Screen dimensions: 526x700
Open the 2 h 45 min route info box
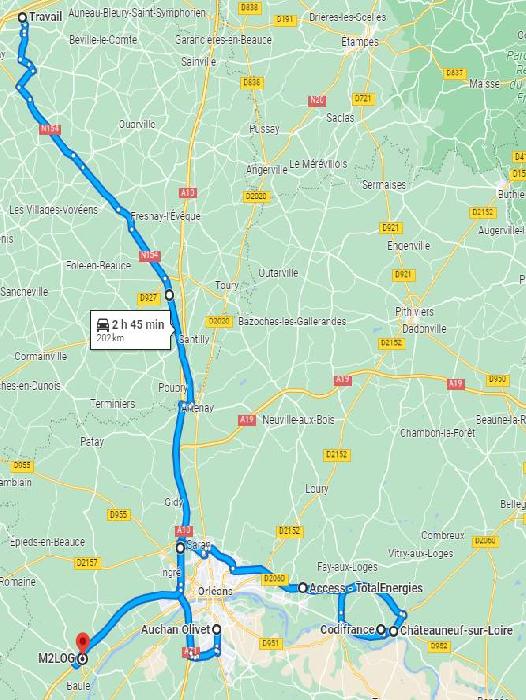point(130,329)
